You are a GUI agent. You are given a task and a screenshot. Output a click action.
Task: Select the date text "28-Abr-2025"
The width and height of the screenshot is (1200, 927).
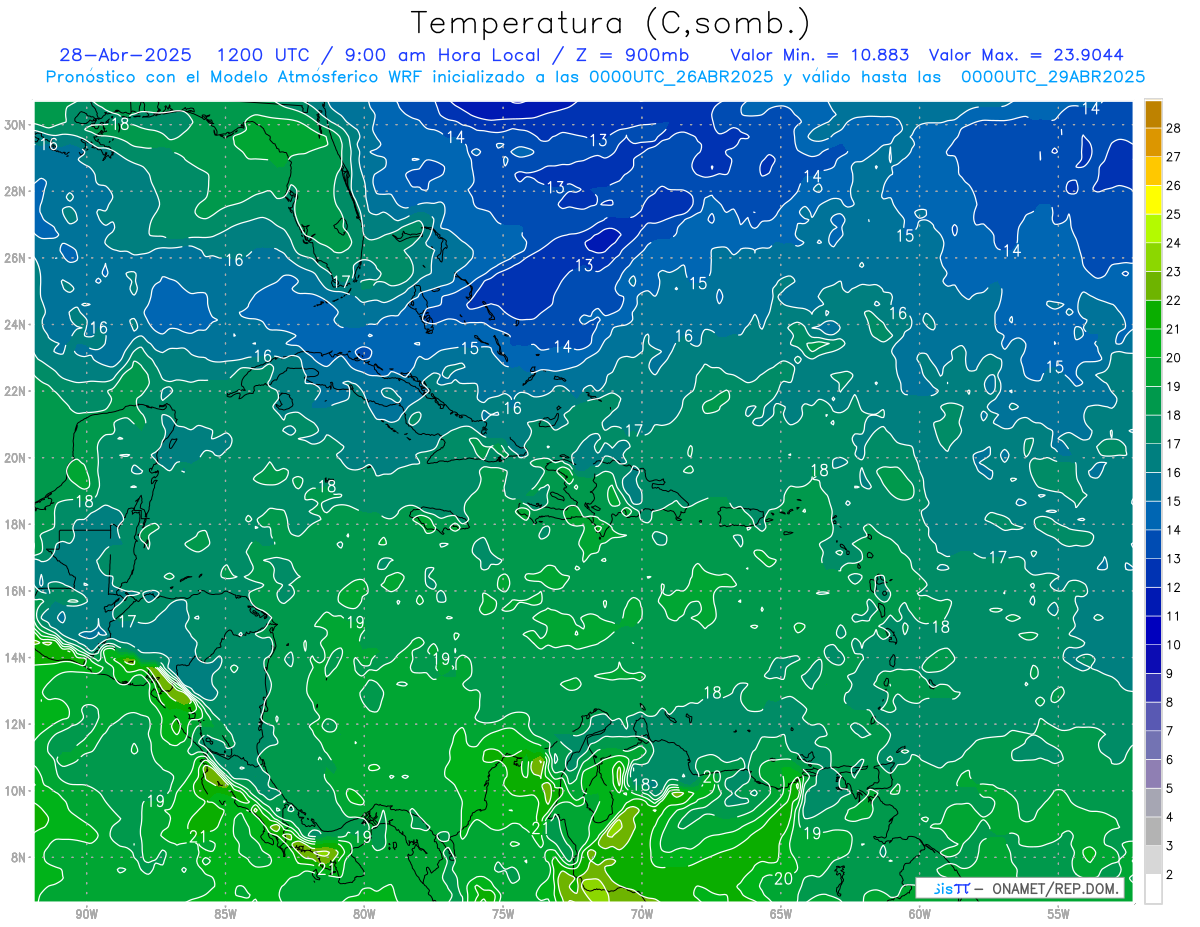(125, 55)
